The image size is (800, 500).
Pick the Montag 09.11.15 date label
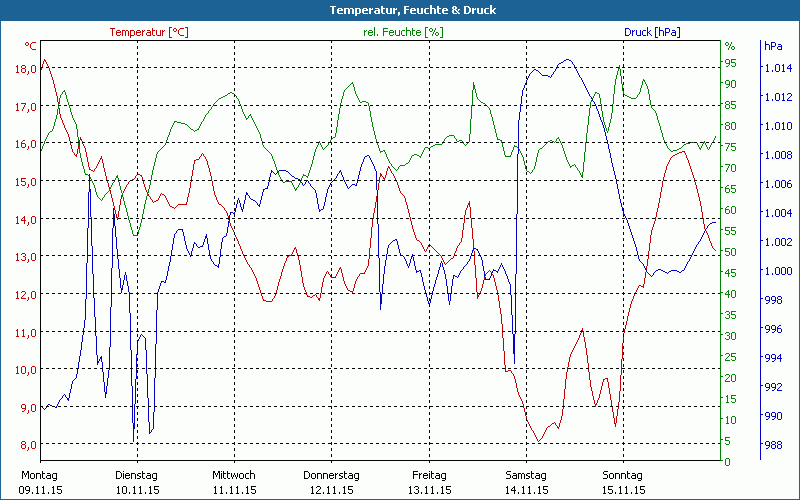point(40,482)
